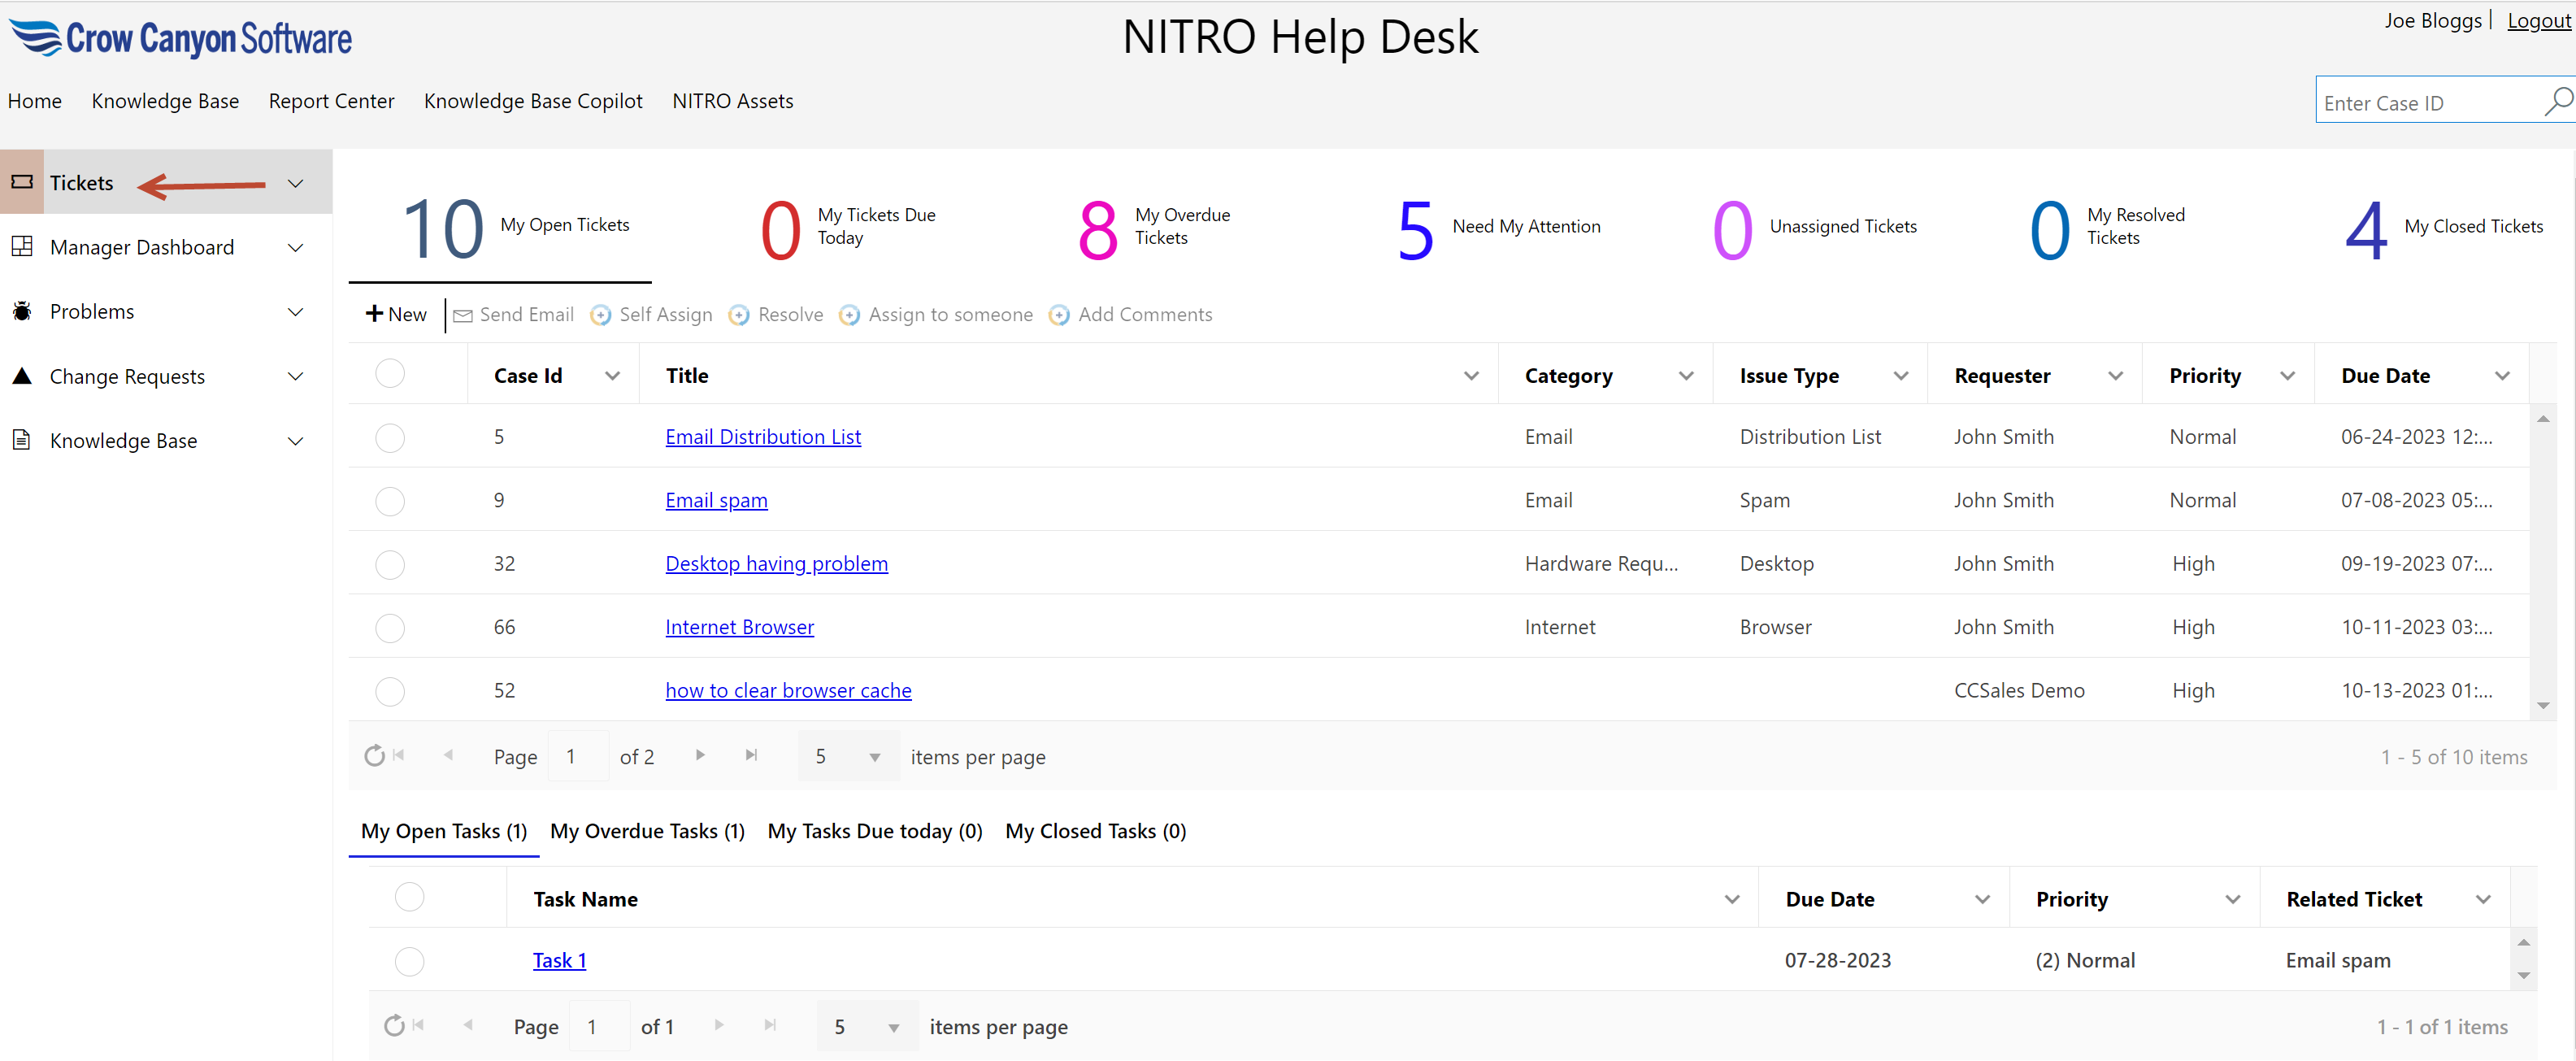The width and height of the screenshot is (2576, 1061).
Task: Go to last page of tickets grid
Action: pyautogui.click(x=751, y=755)
